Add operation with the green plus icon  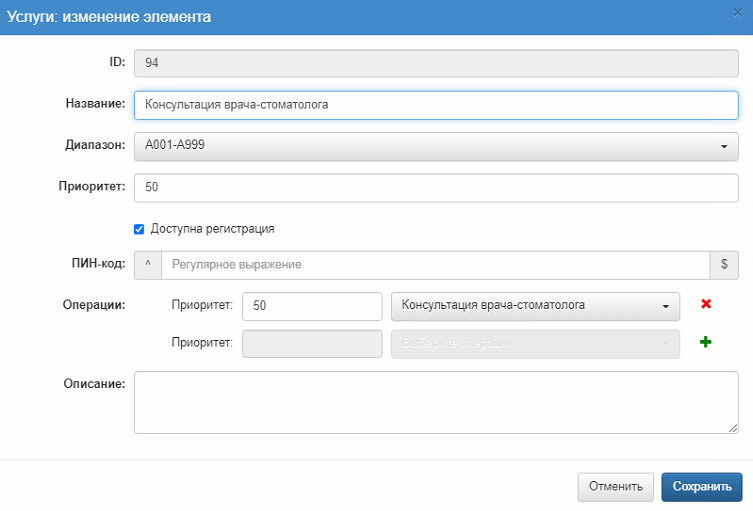705,342
